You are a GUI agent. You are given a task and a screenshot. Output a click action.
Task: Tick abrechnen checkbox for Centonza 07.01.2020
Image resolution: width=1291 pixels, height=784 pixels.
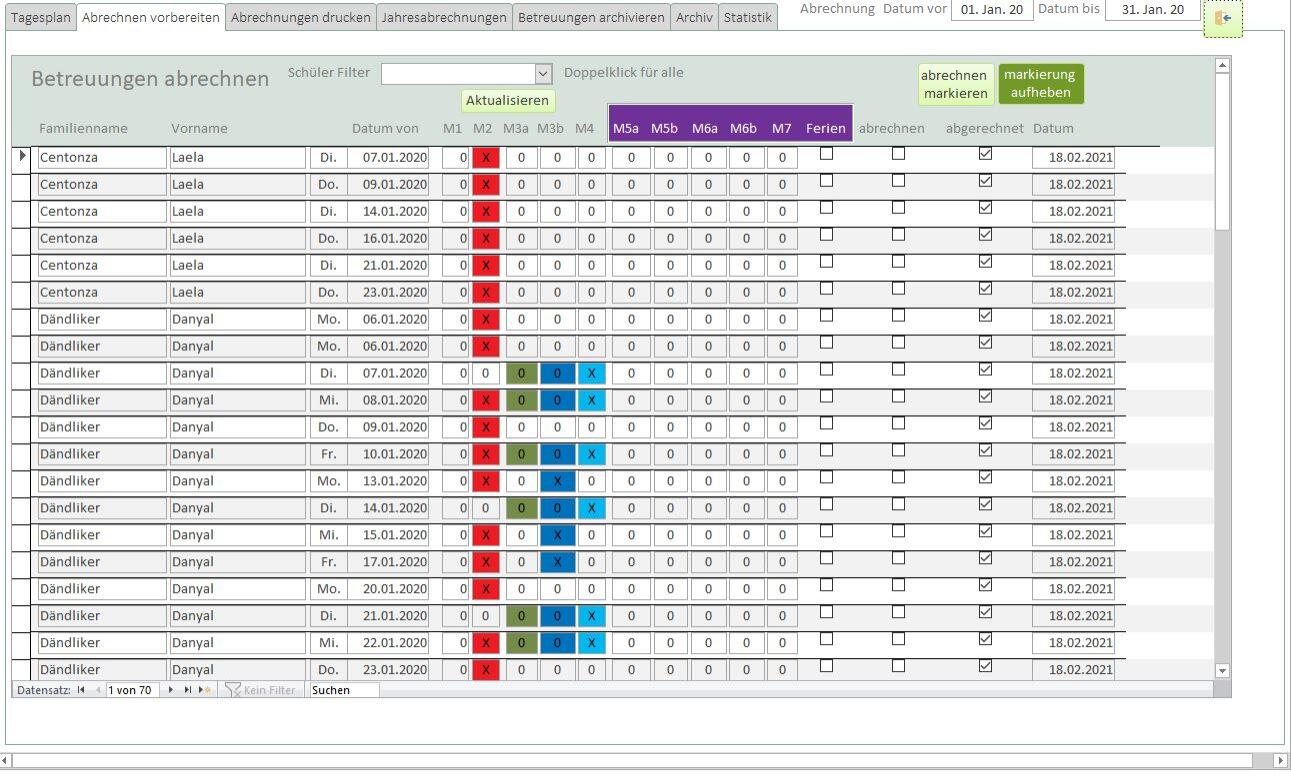click(x=898, y=154)
